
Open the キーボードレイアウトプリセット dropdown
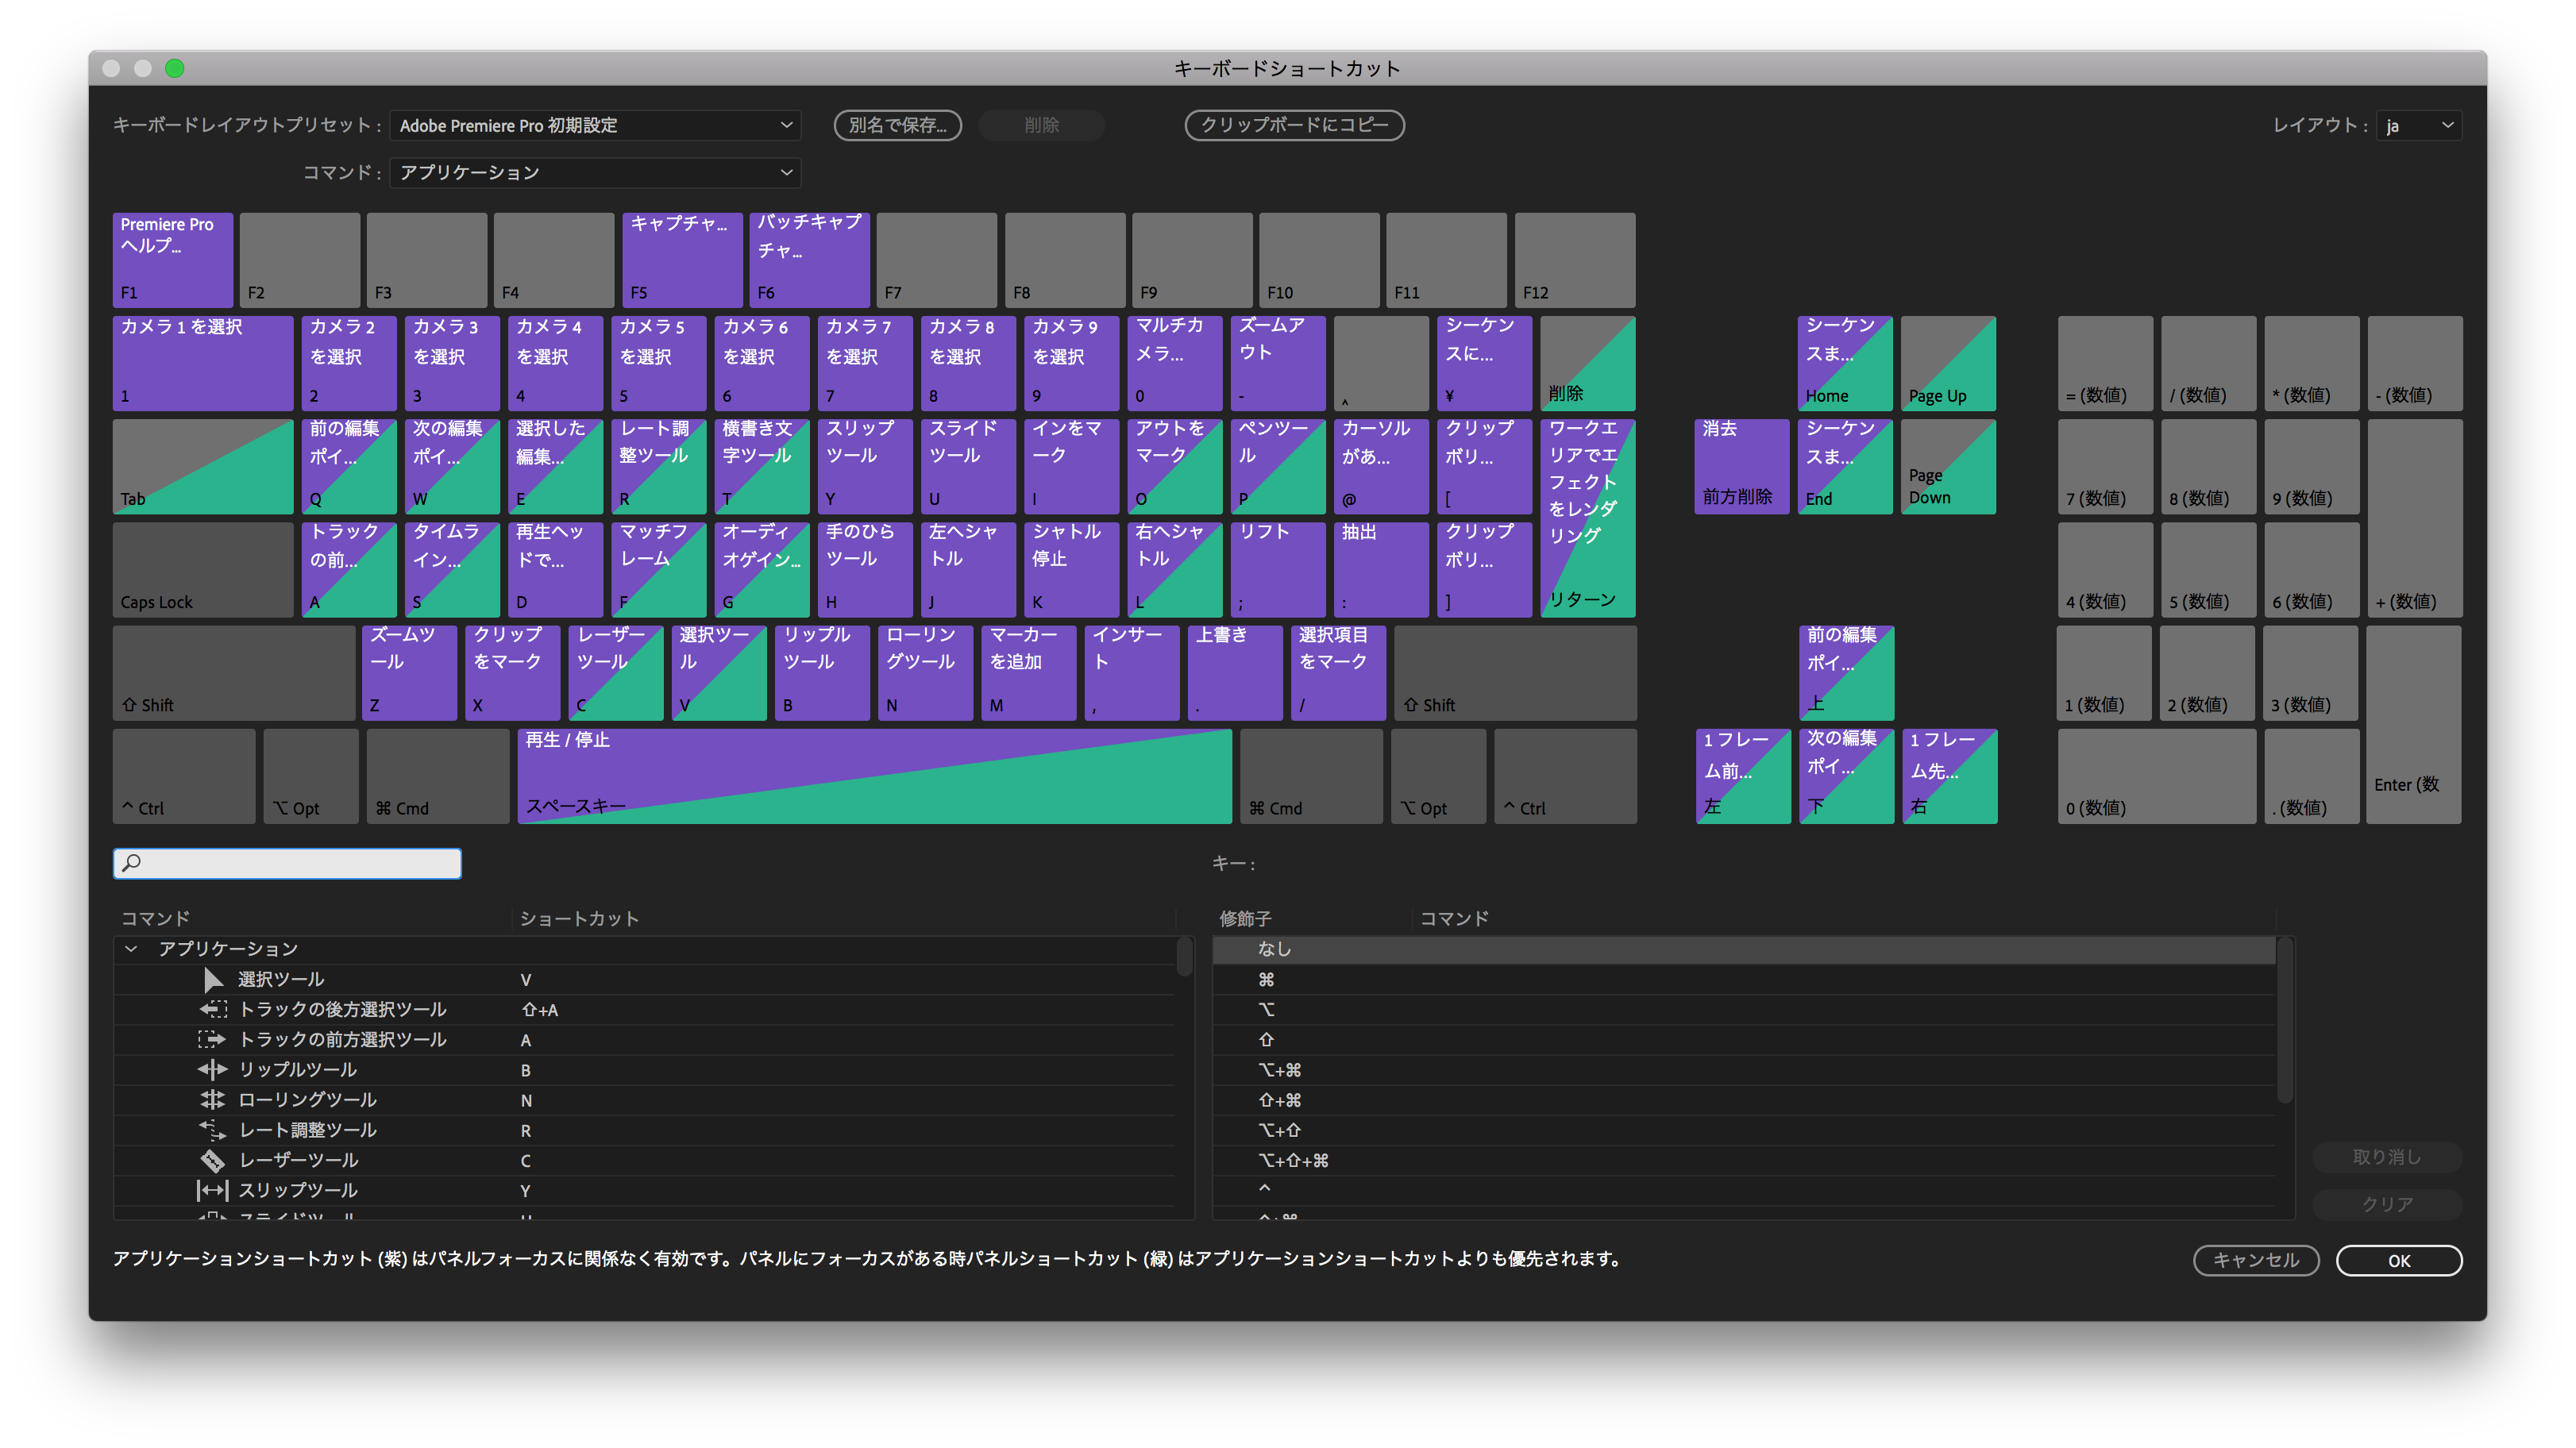coord(595,124)
